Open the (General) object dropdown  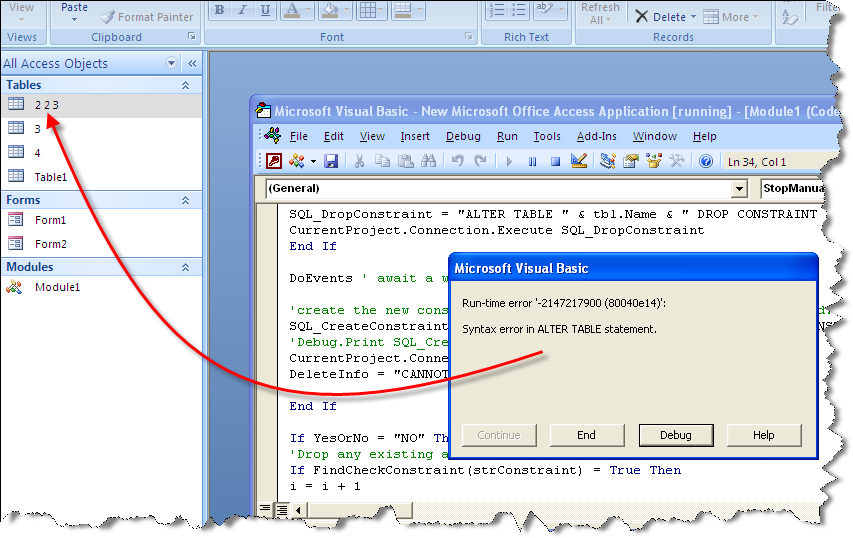[x=739, y=189]
